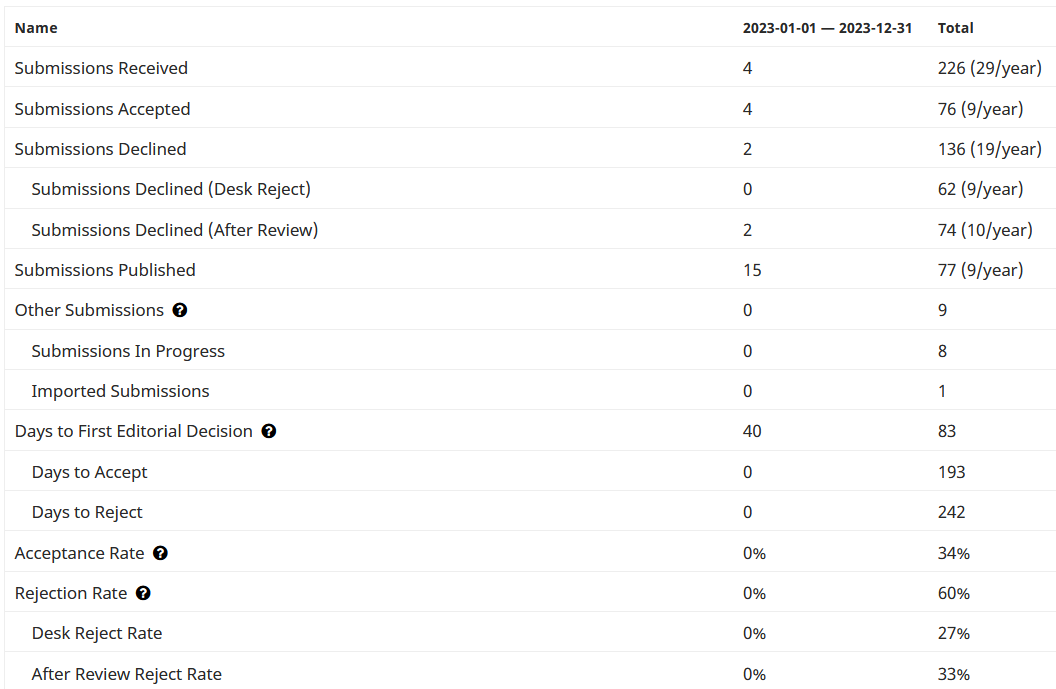Click the 226 (29/year) total value
This screenshot has height=689, width=1056.
point(989,68)
